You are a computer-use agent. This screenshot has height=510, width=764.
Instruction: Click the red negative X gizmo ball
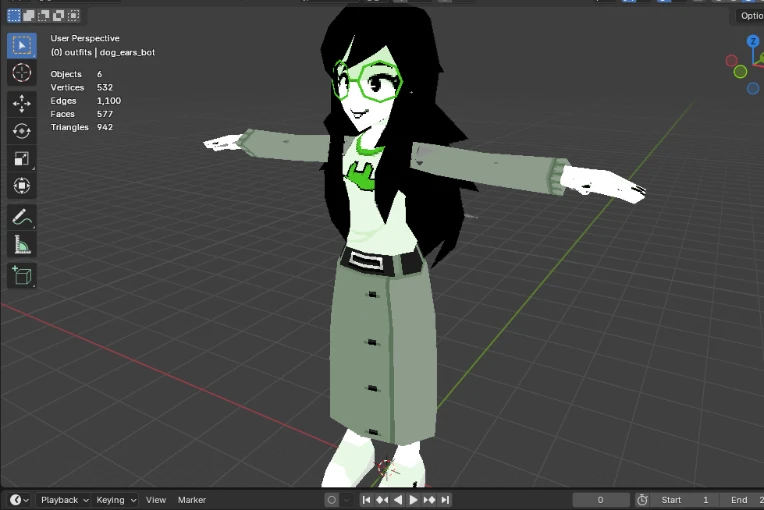[731, 61]
